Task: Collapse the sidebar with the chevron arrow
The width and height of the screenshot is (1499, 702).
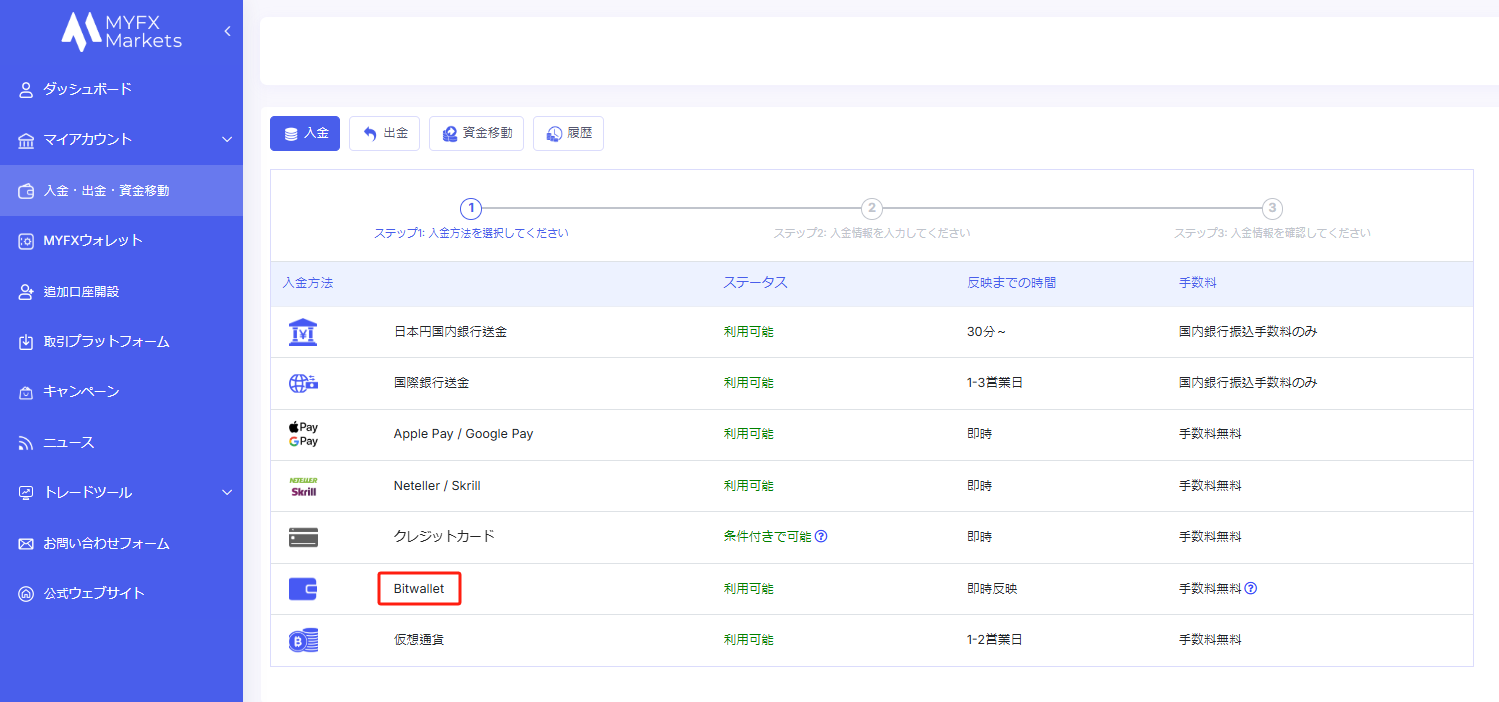Action: tap(227, 31)
